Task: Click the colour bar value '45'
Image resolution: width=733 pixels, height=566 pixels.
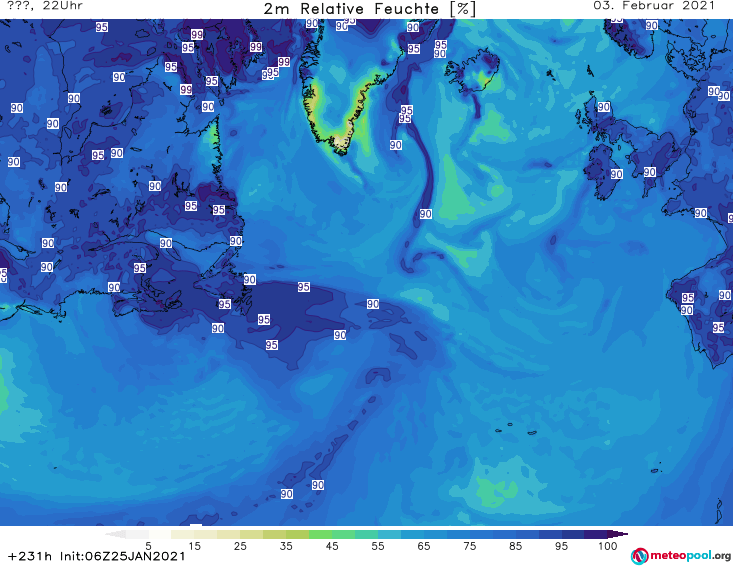Action: 332,546
